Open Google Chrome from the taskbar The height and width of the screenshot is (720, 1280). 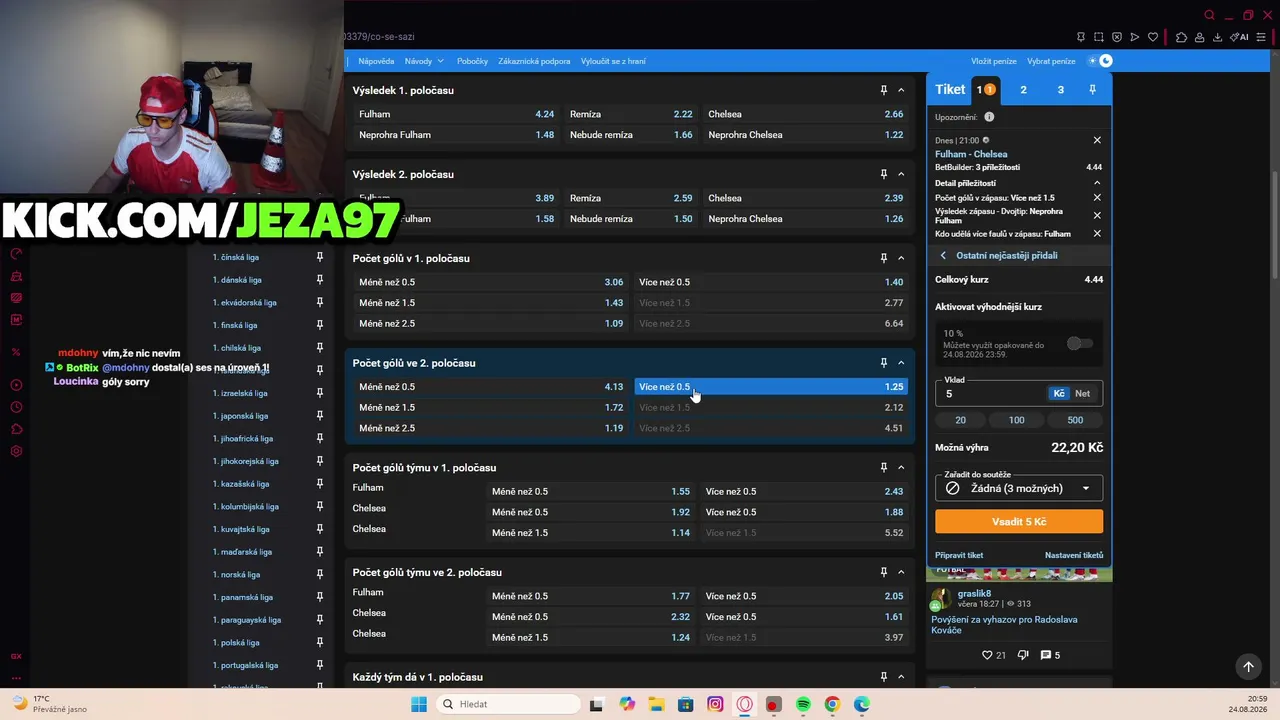(832, 704)
